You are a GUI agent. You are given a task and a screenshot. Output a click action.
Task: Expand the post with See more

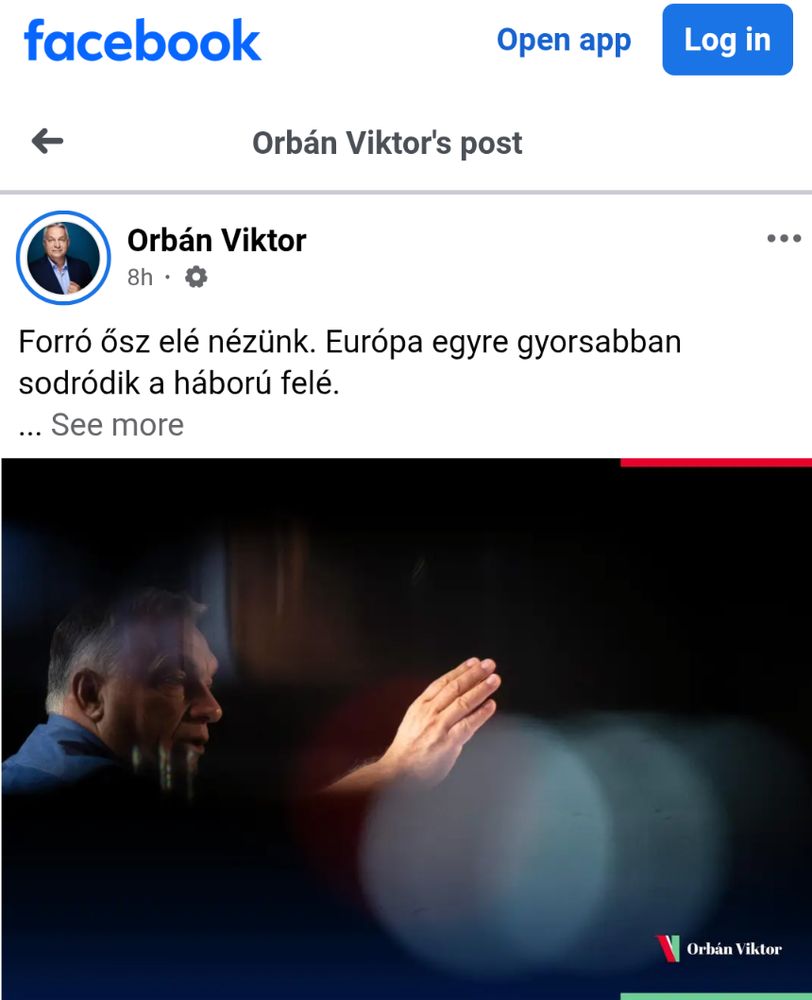tap(117, 425)
